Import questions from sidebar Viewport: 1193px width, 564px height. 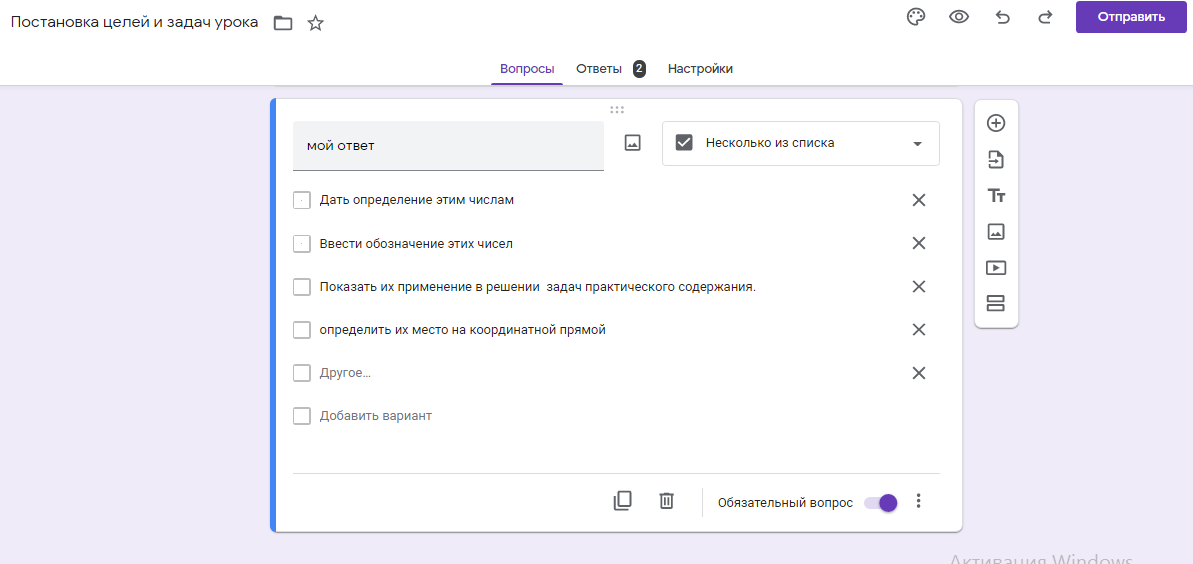click(x=996, y=160)
